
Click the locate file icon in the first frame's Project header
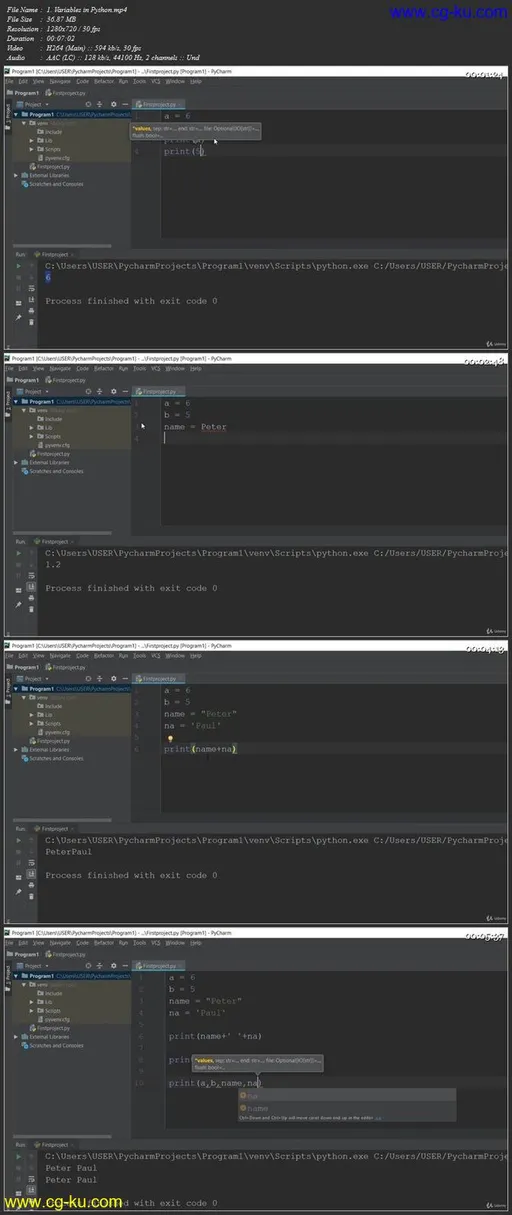[x=88, y=104]
